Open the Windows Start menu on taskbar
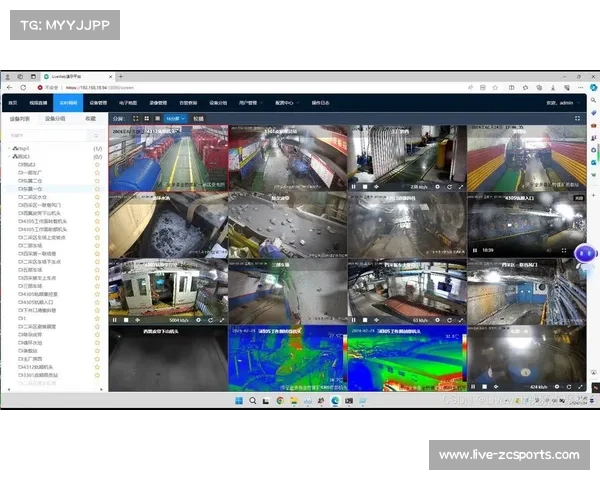 [239, 401]
